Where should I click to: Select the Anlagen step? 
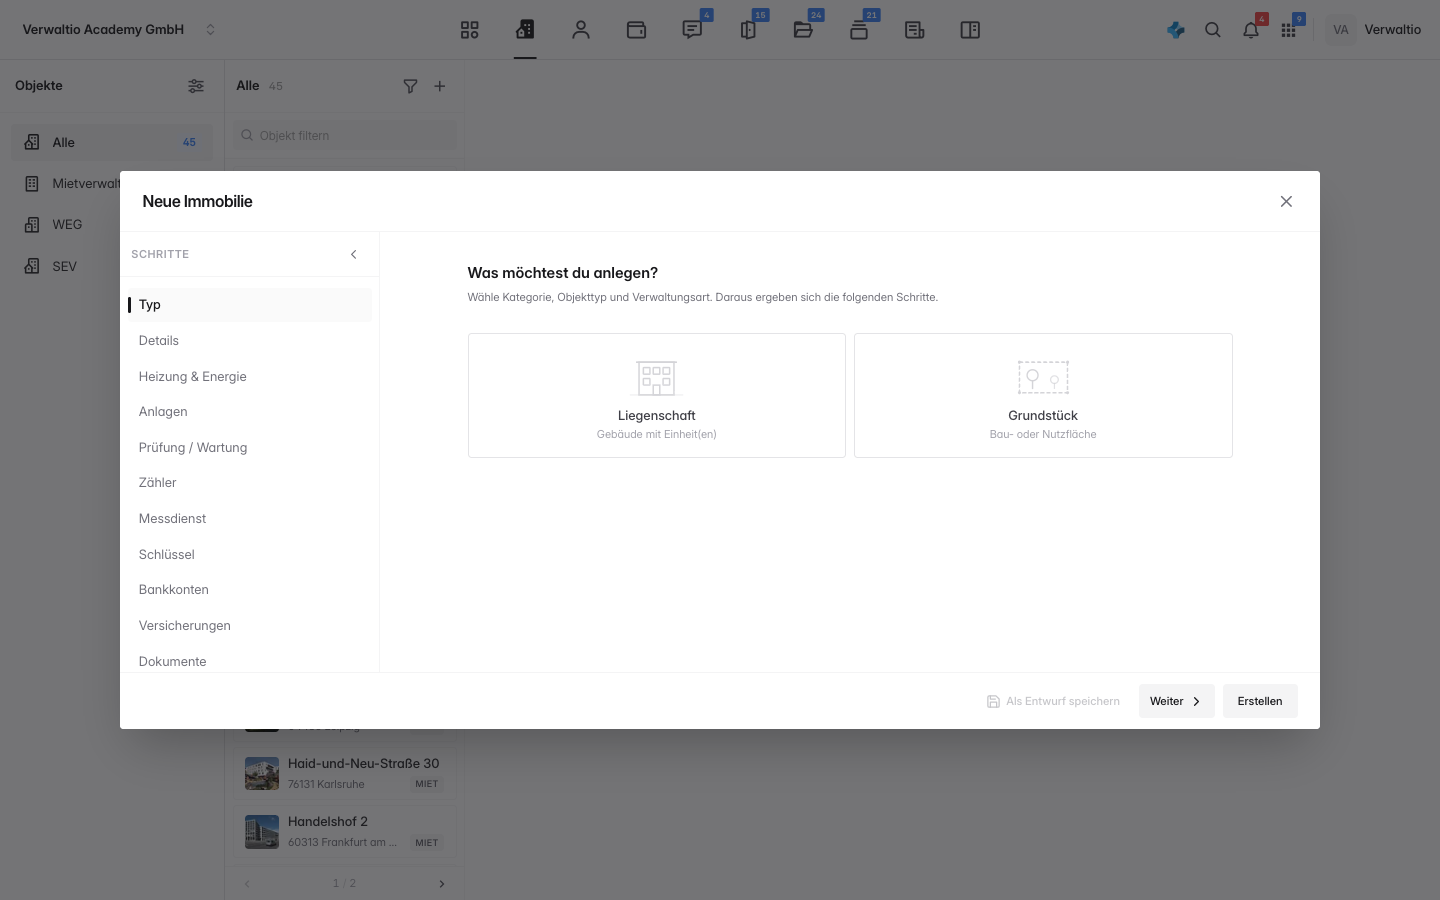click(x=249, y=412)
